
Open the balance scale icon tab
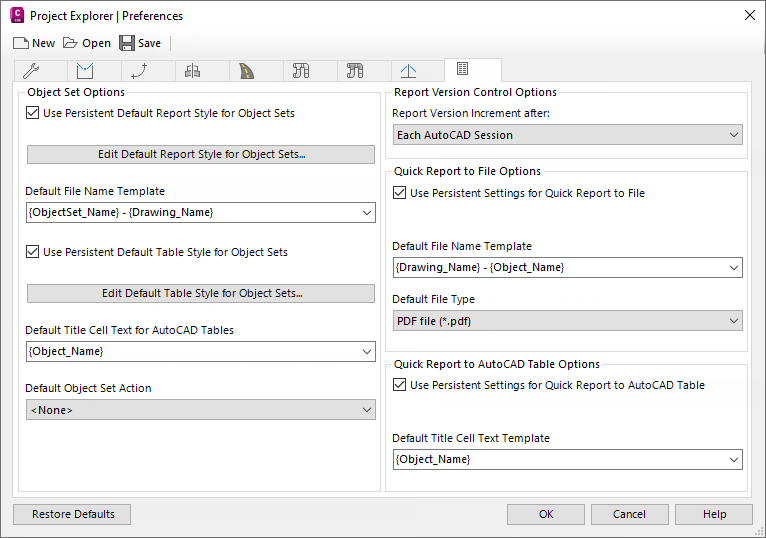(193, 71)
